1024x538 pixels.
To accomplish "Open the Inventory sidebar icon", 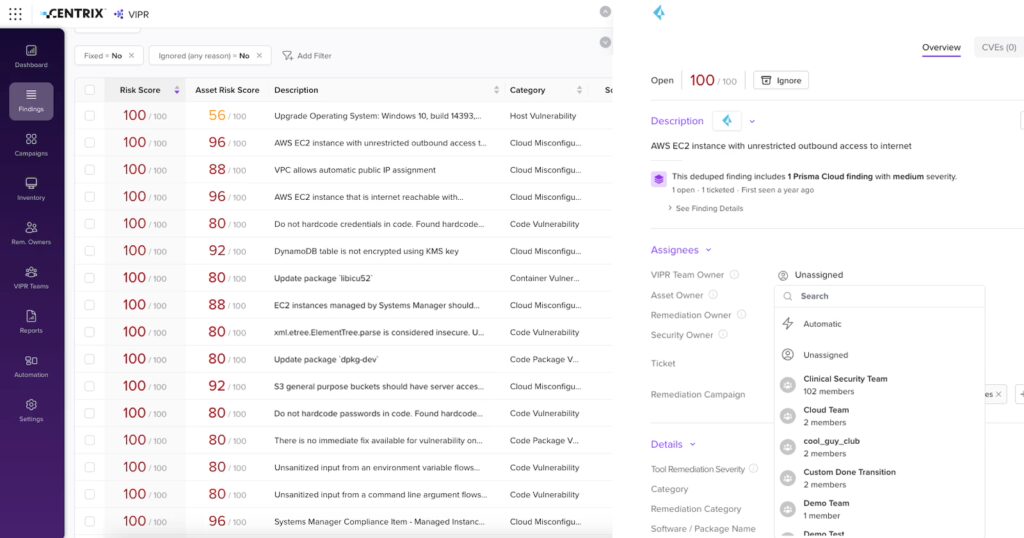I will (x=31, y=188).
